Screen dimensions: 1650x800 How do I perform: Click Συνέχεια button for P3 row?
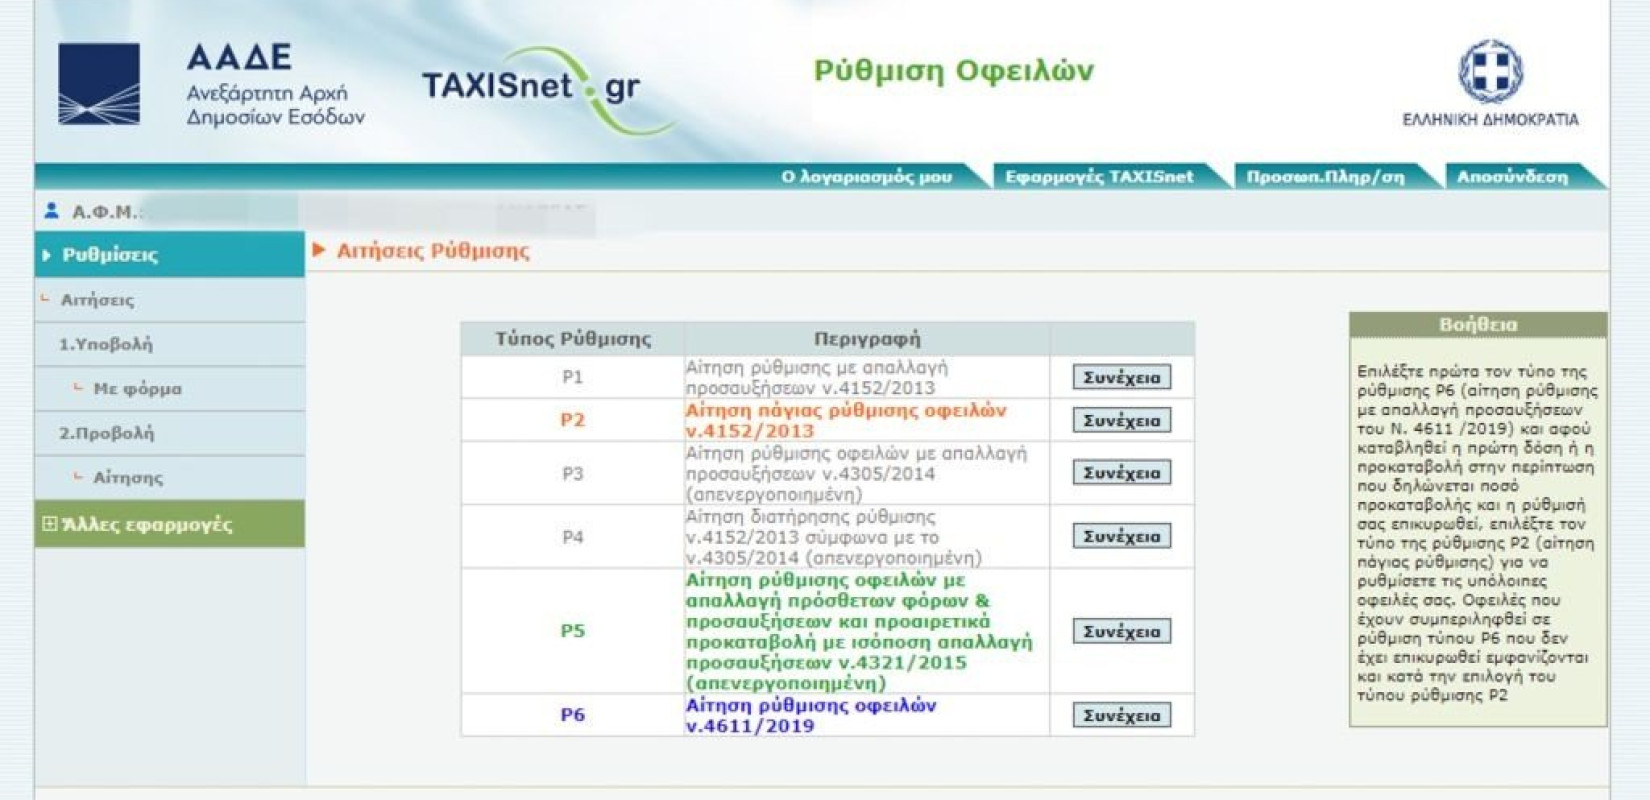[x=1122, y=472]
